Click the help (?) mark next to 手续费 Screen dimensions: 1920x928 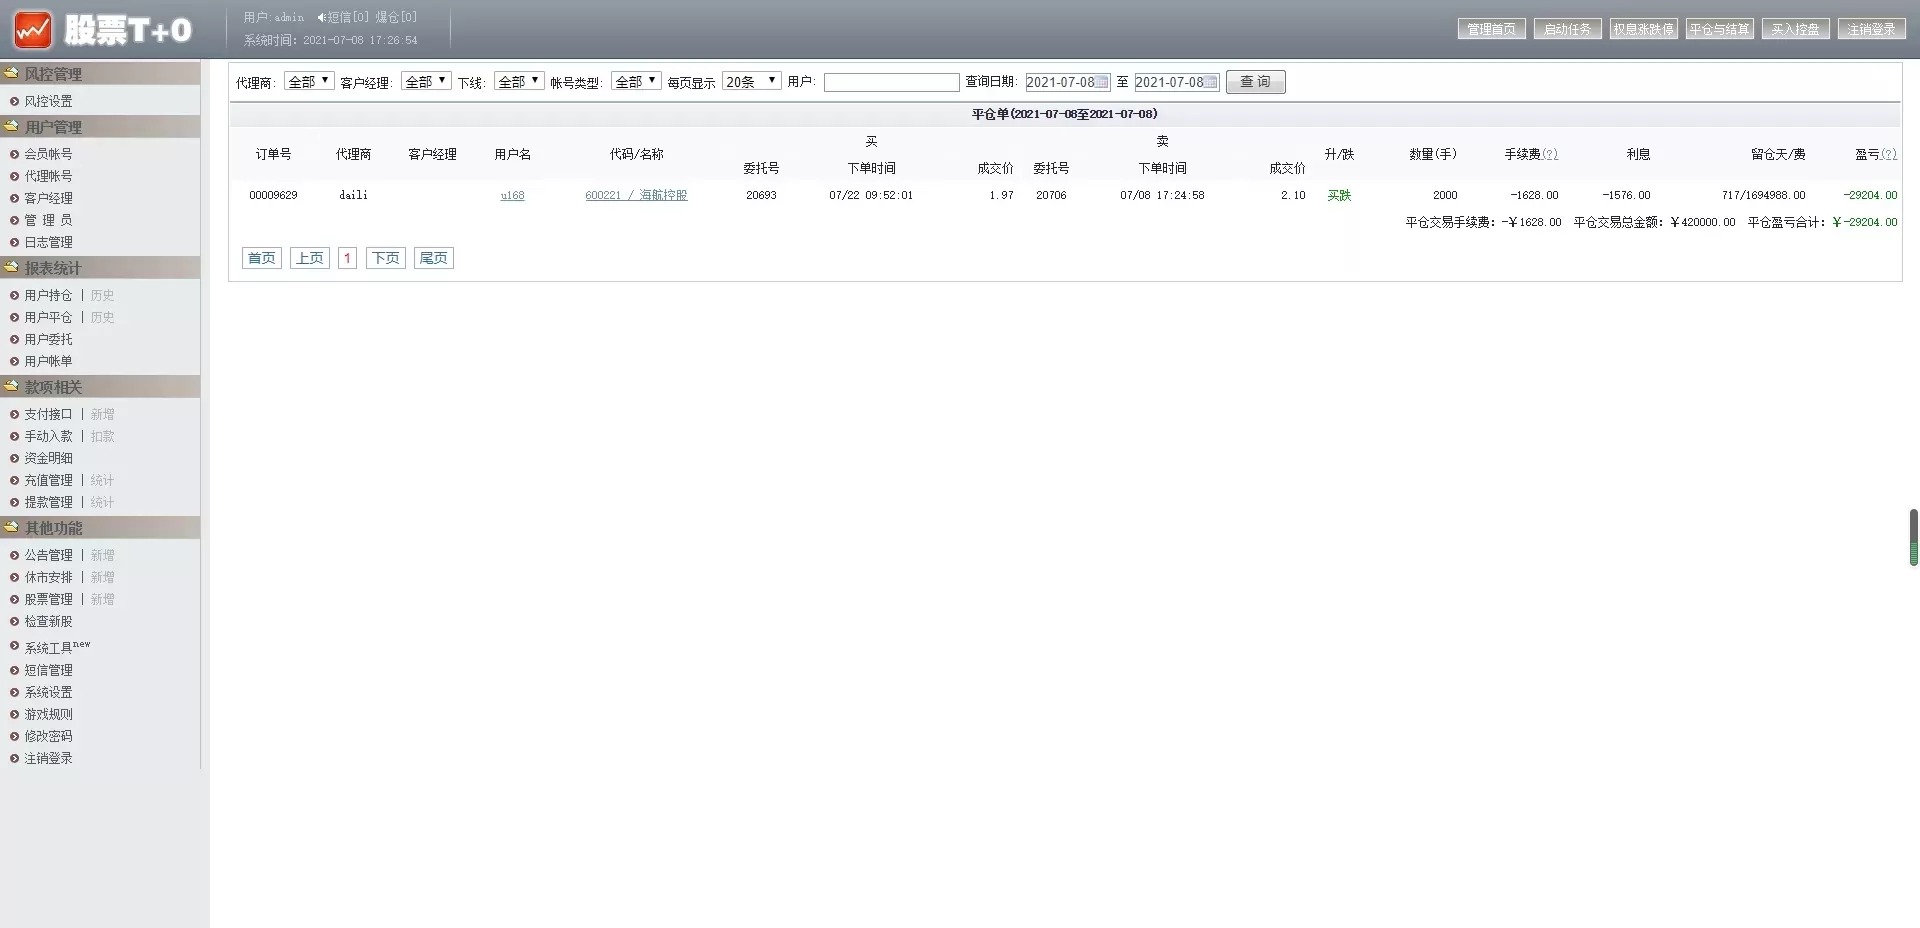pyautogui.click(x=1549, y=154)
